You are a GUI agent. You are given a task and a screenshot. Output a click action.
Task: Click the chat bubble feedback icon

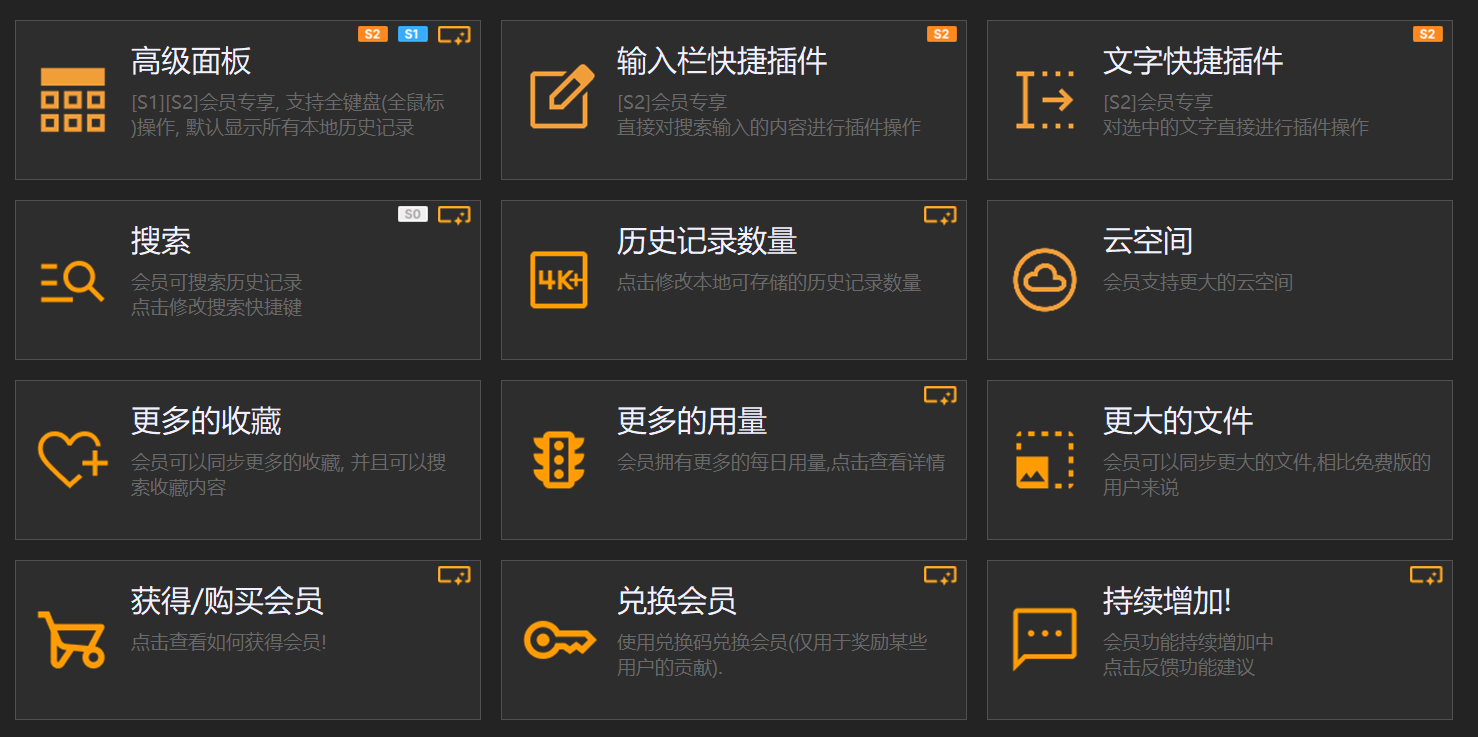click(1045, 638)
